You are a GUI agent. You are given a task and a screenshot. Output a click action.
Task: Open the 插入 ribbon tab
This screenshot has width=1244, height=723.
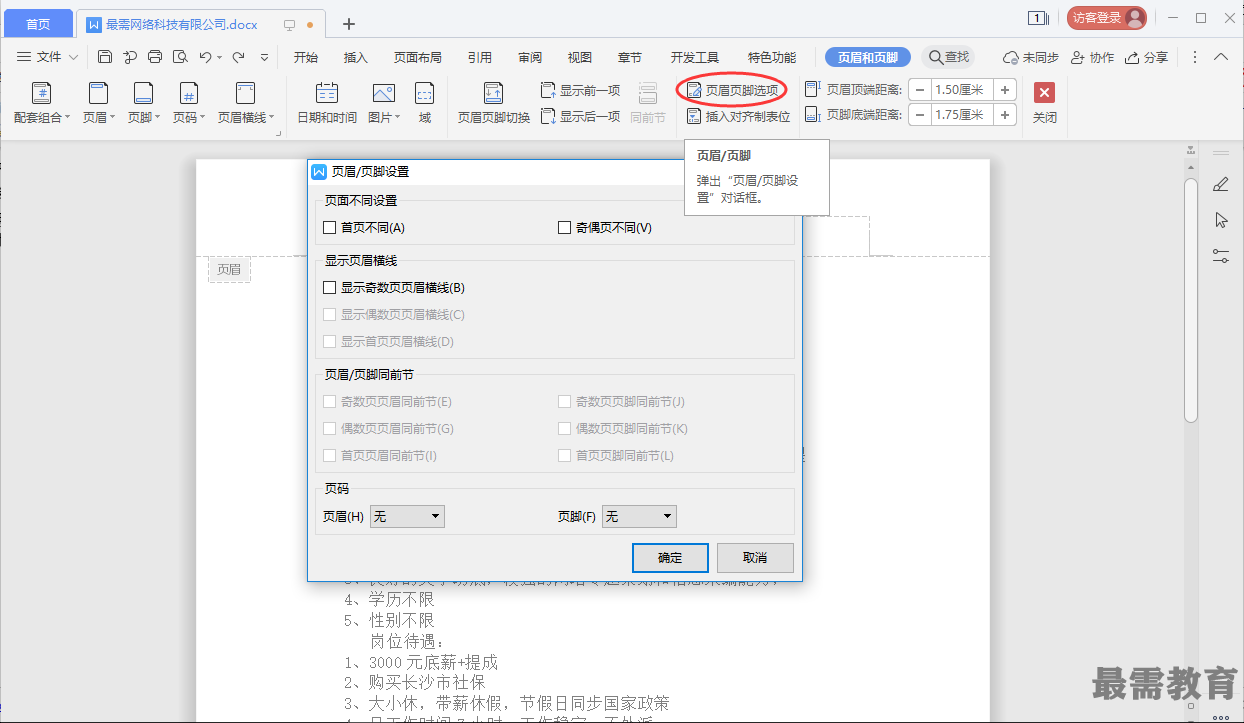pos(356,57)
